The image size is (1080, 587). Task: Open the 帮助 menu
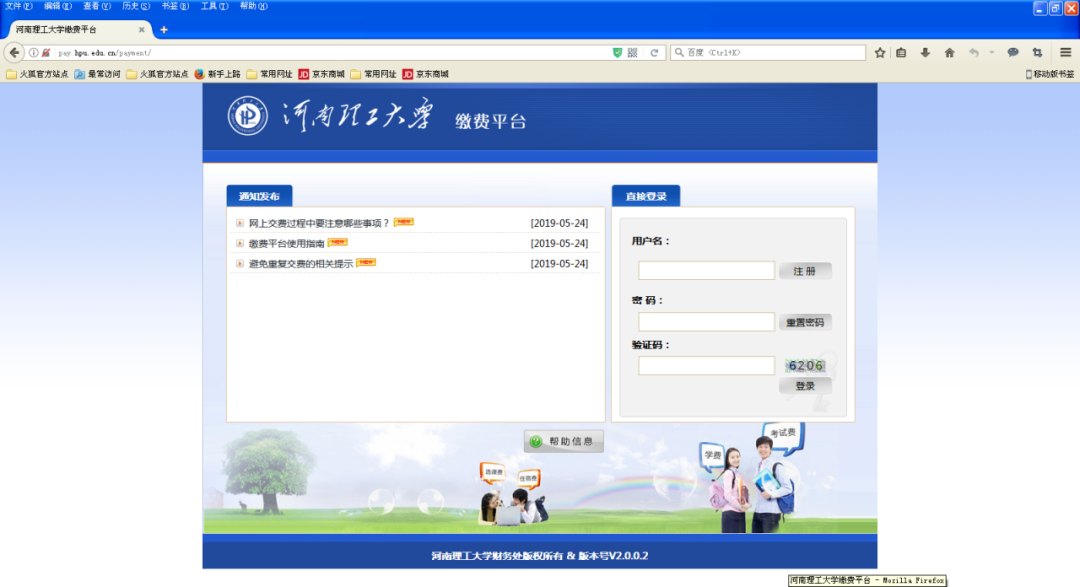[x=253, y=6]
